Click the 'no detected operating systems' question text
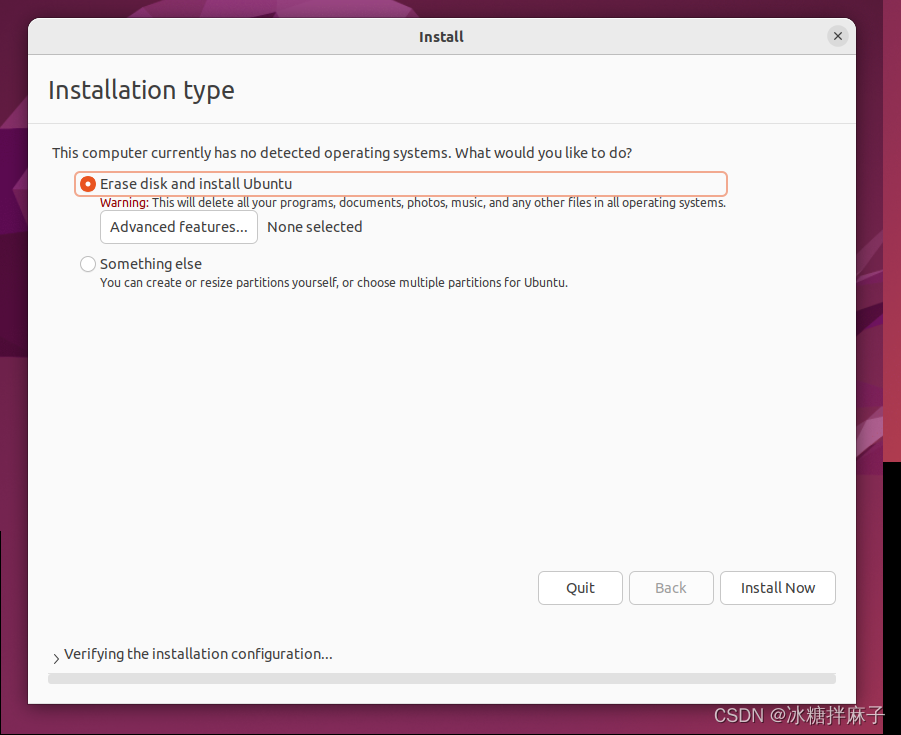 (x=341, y=153)
